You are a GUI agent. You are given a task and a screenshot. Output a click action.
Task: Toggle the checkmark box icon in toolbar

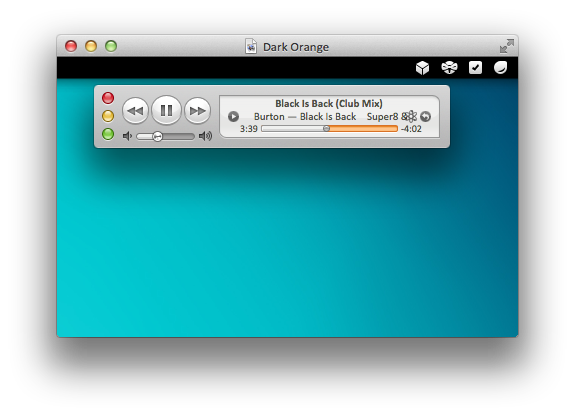point(475,67)
